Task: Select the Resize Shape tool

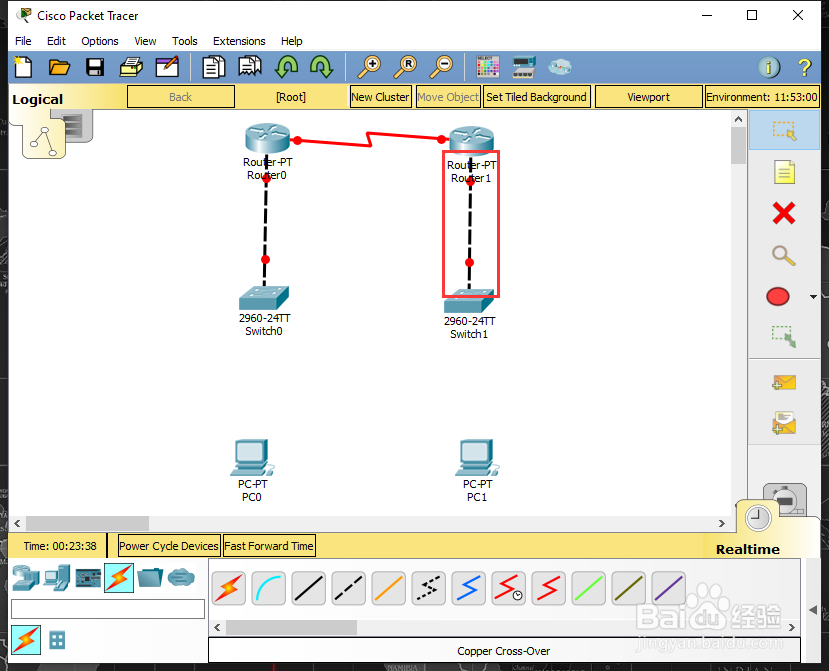Action: point(784,336)
